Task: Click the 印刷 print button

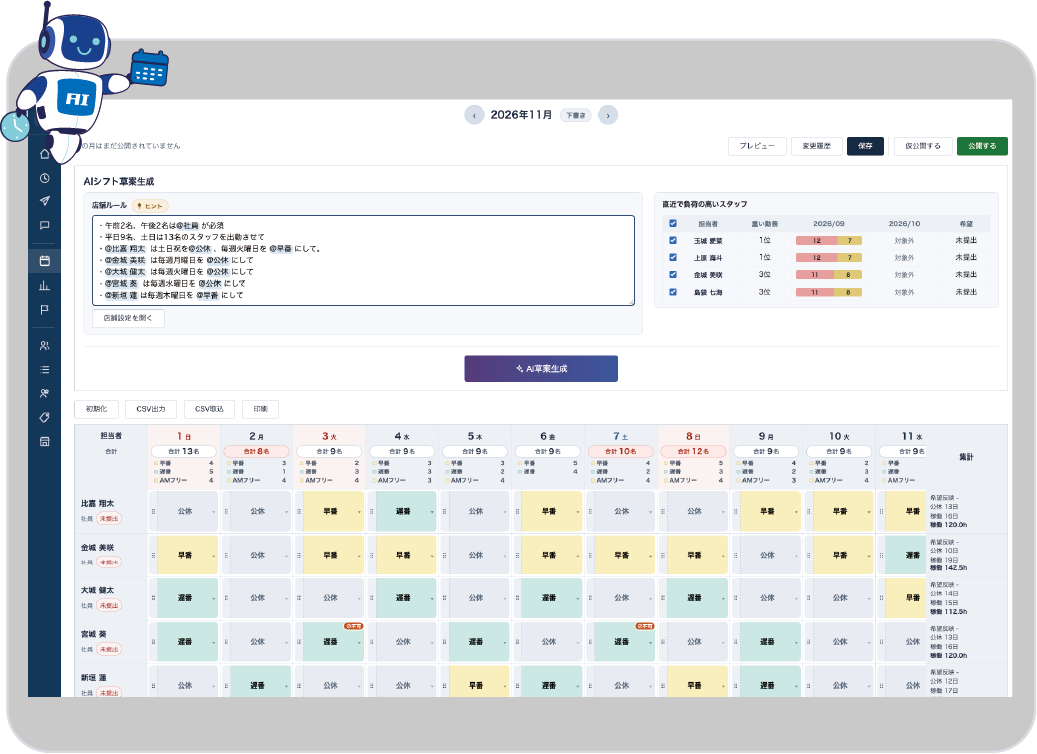Action: click(261, 409)
